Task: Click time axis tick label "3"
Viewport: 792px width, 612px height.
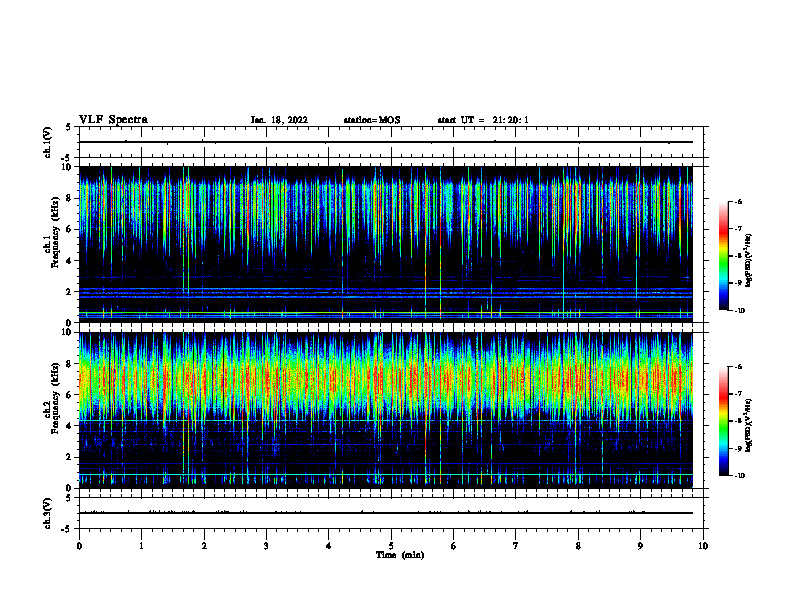Action: click(x=266, y=546)
